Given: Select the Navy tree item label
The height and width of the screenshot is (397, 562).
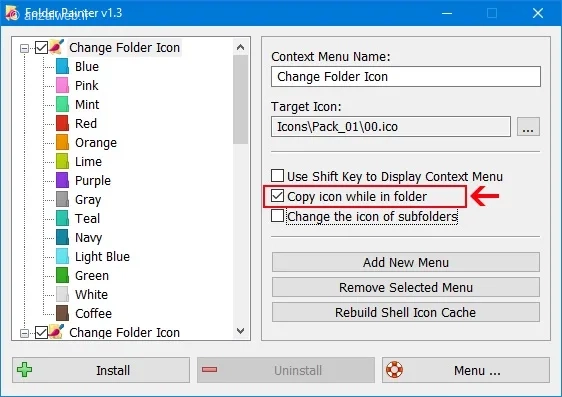Looking at the screenshot, I should [x=89, y=237].
